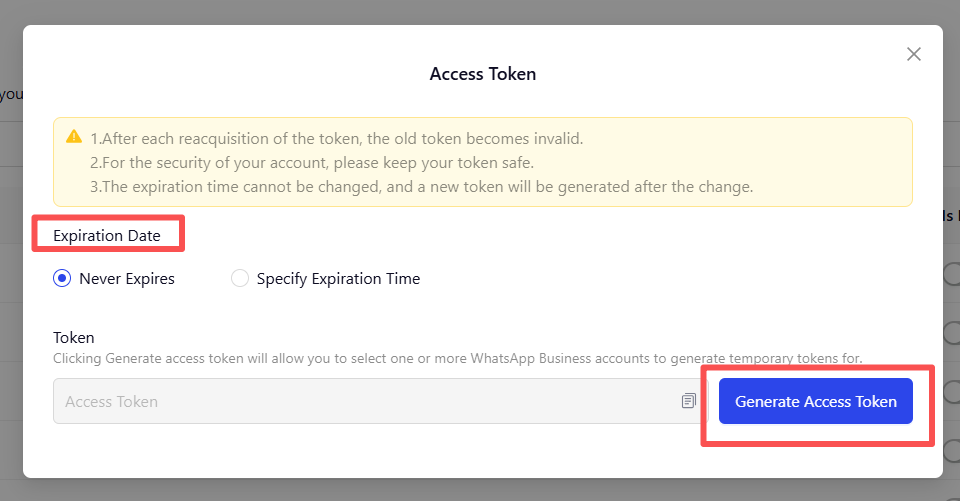Click the Access Token dialog title
Screen dimensions: 960x501
pos(482,74)
